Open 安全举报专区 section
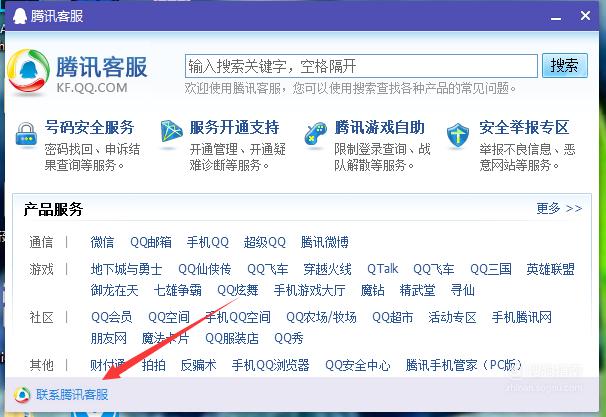 (x=524, y=128)
